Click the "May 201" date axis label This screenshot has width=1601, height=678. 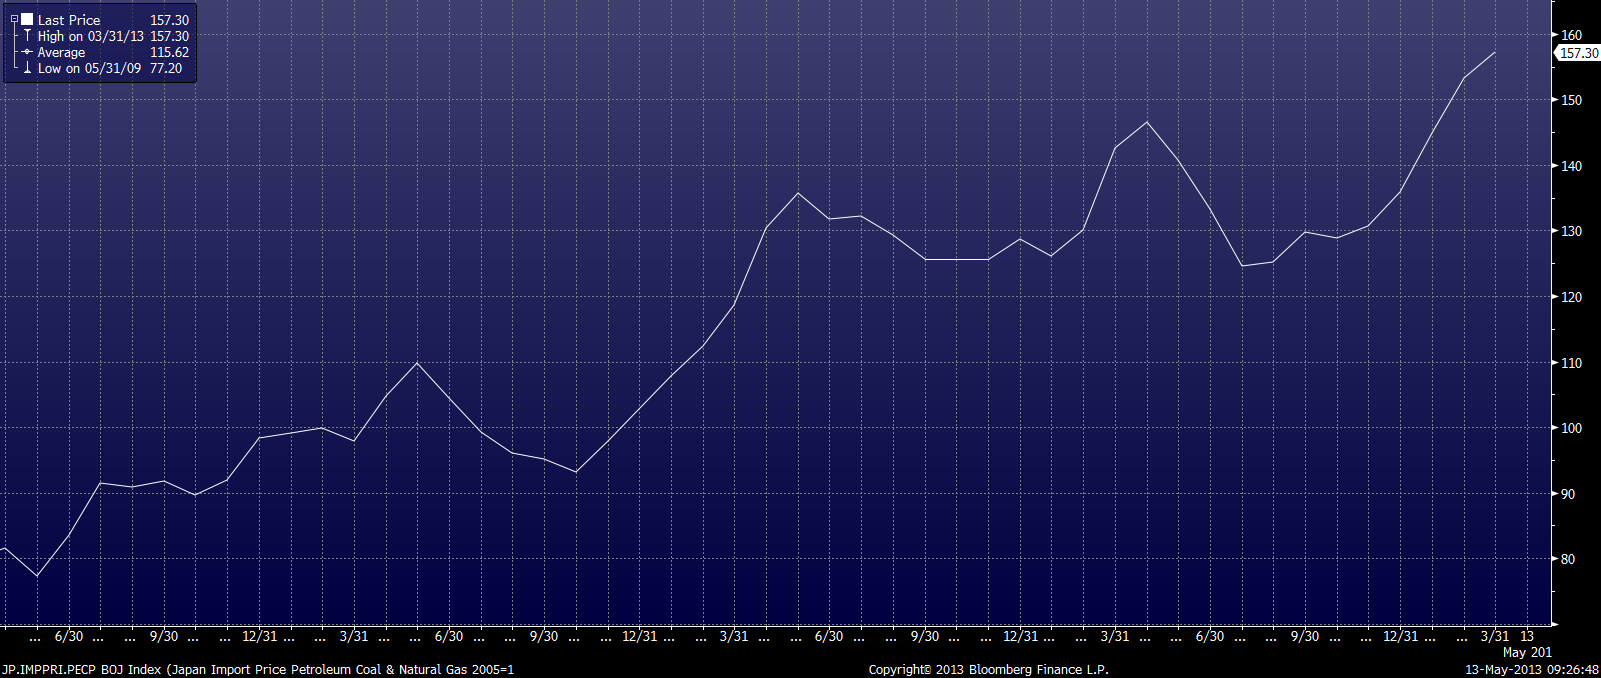1528,652
